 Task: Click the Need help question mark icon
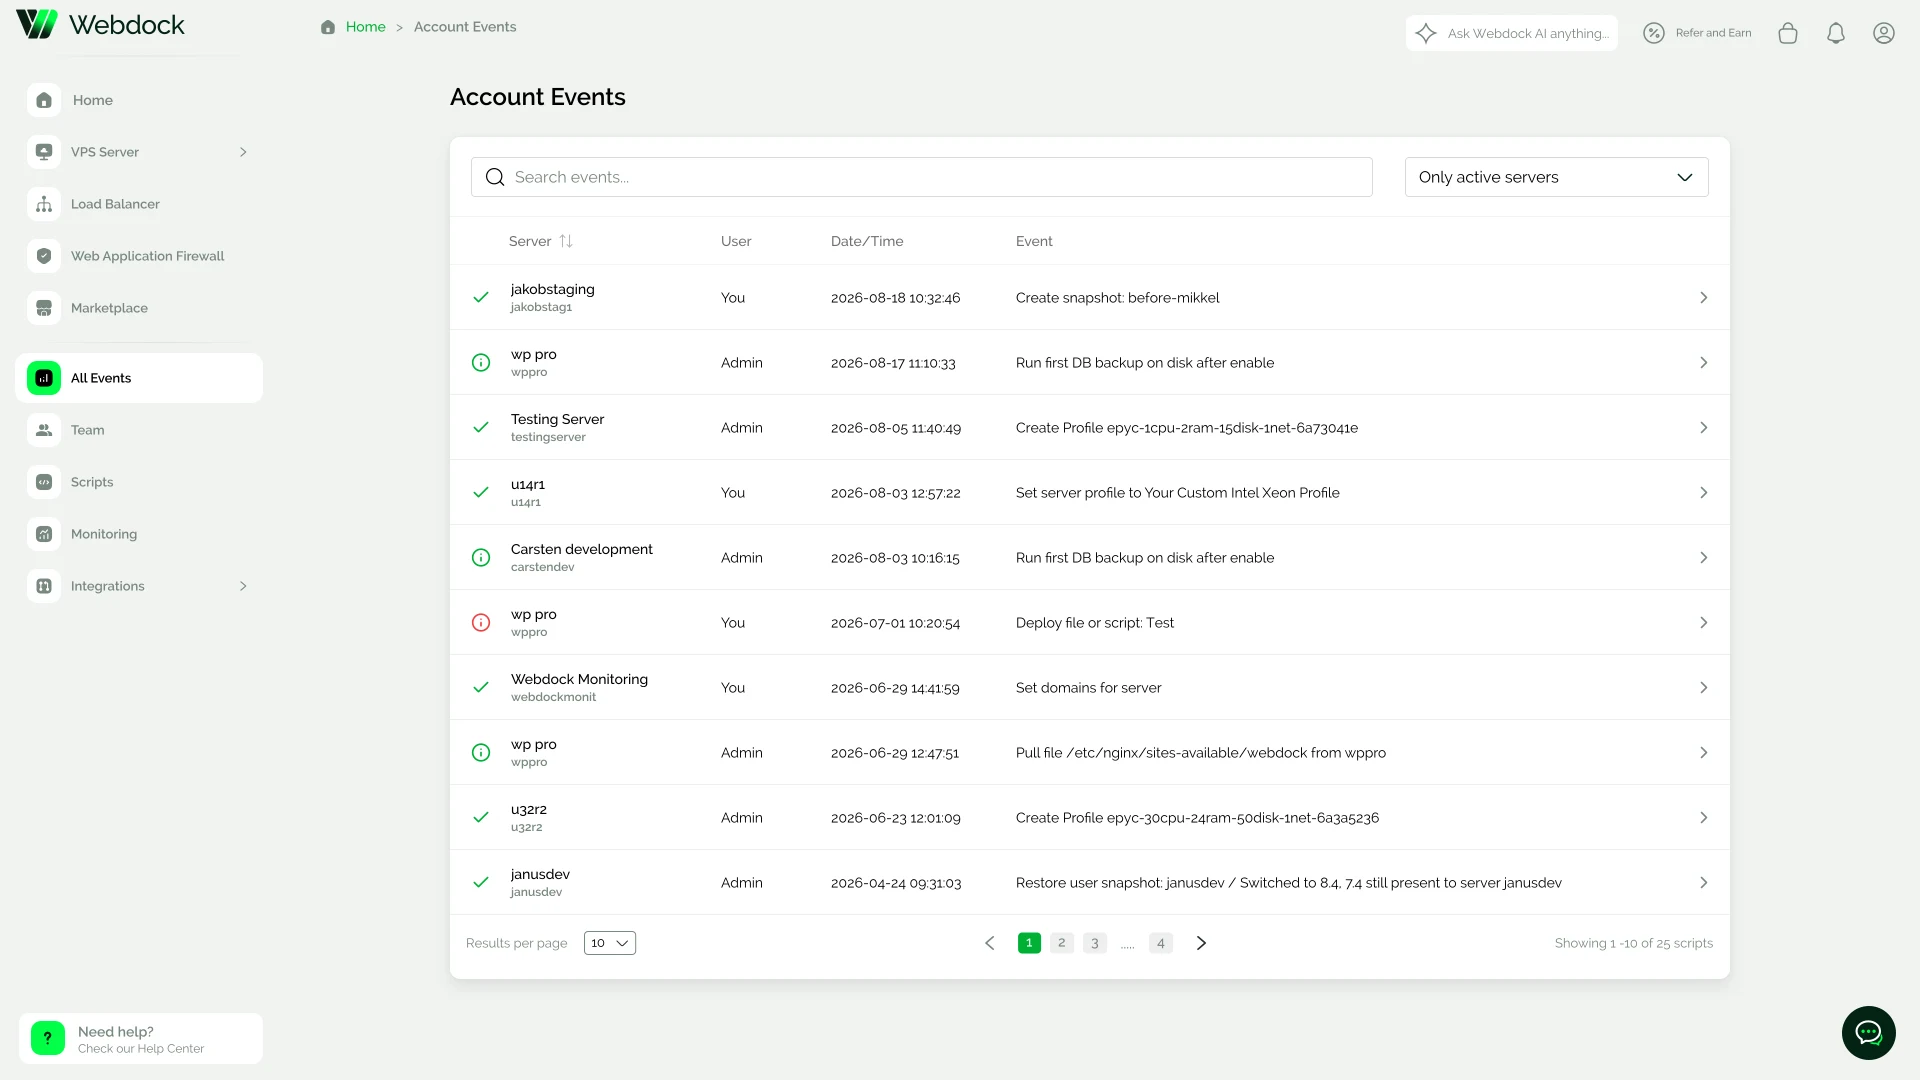click(x=48, y=1038)
